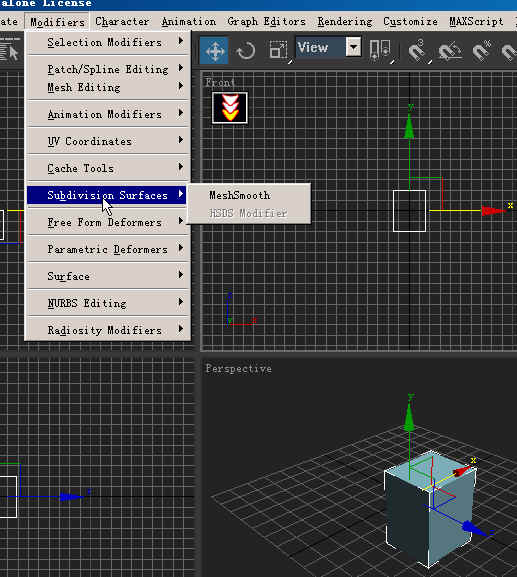This screenshot has height=577, width=517.
Task: Expand the Subdivision Surfaces submenu
Action: (107, 195)
